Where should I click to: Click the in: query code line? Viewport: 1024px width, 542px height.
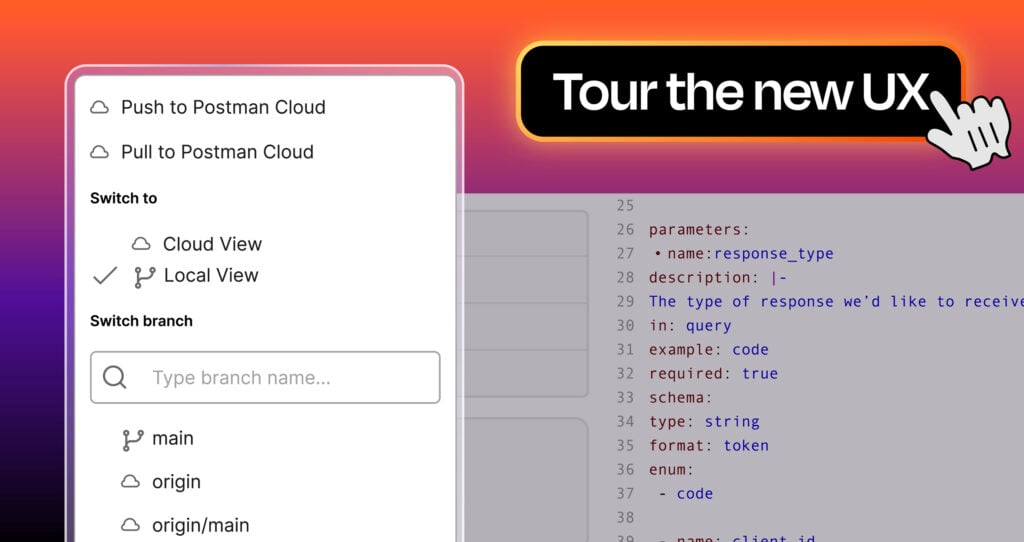point(690,325)
